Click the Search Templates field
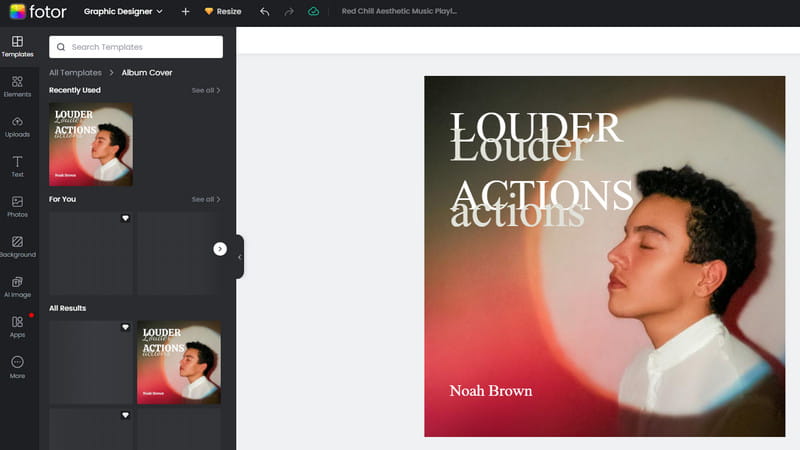Image resolution: width=800 pixels, height=450 pixels. 136,47
